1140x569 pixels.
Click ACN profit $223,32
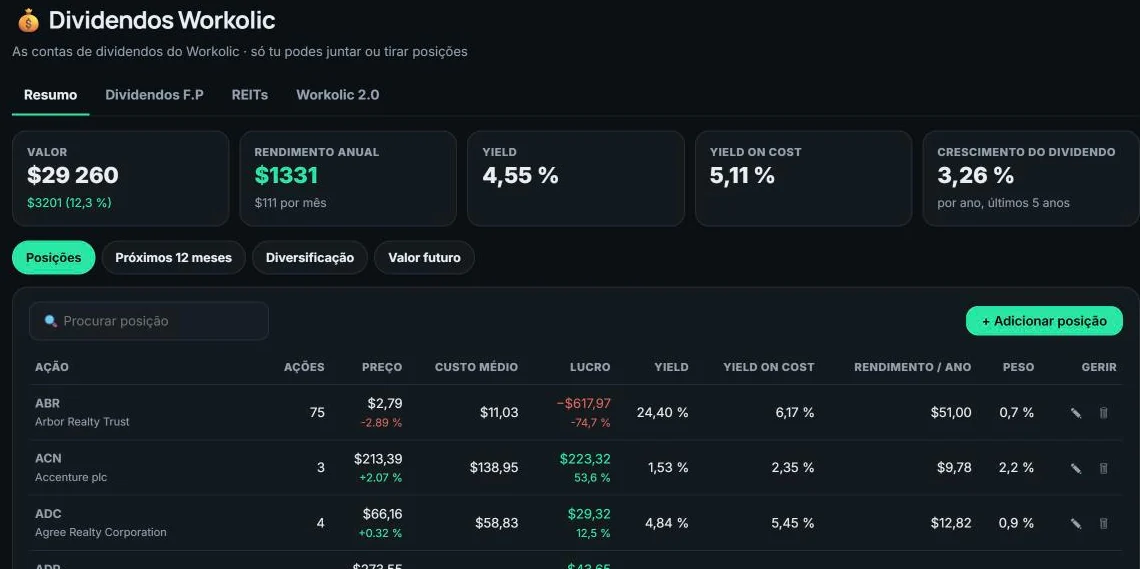pyautogui.click(x=585, y=459)
